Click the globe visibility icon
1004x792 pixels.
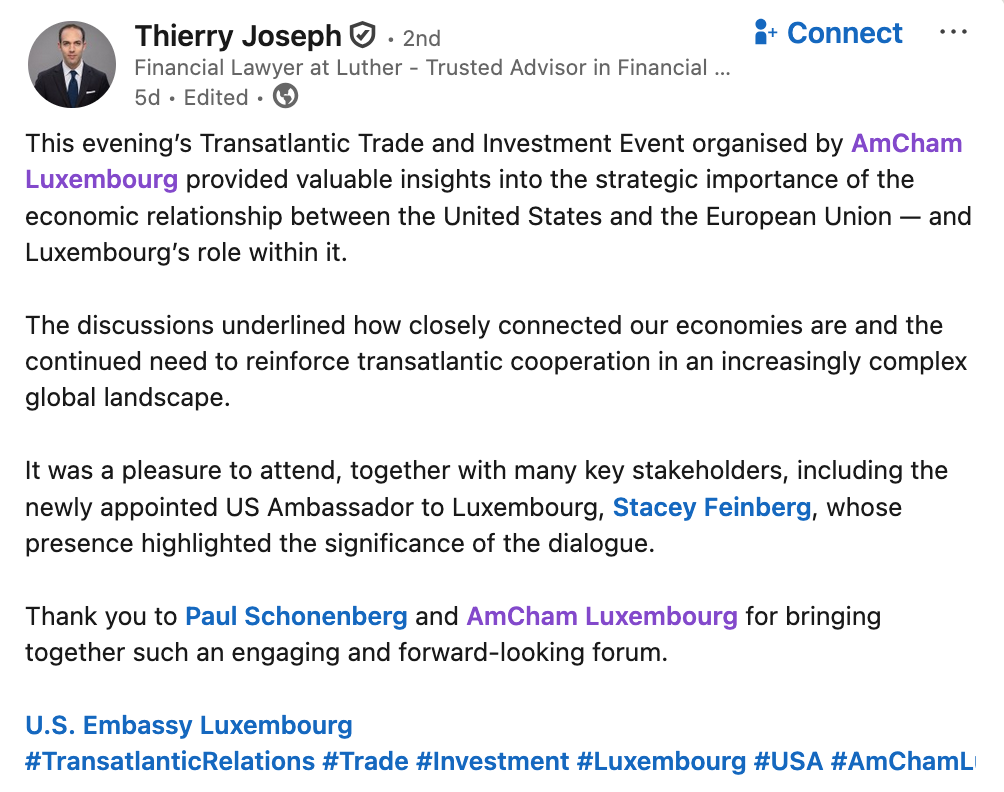pos(285,96)
